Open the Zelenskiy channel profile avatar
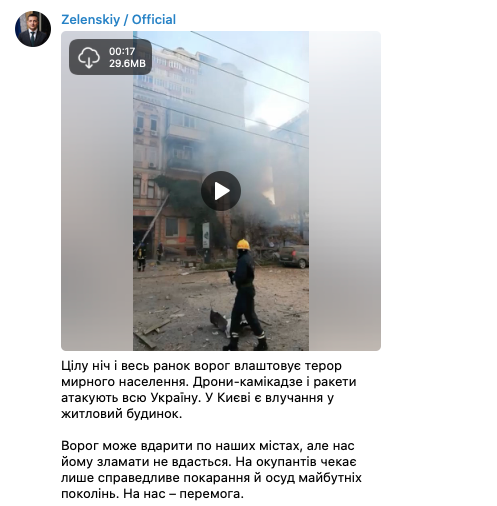 33,29
